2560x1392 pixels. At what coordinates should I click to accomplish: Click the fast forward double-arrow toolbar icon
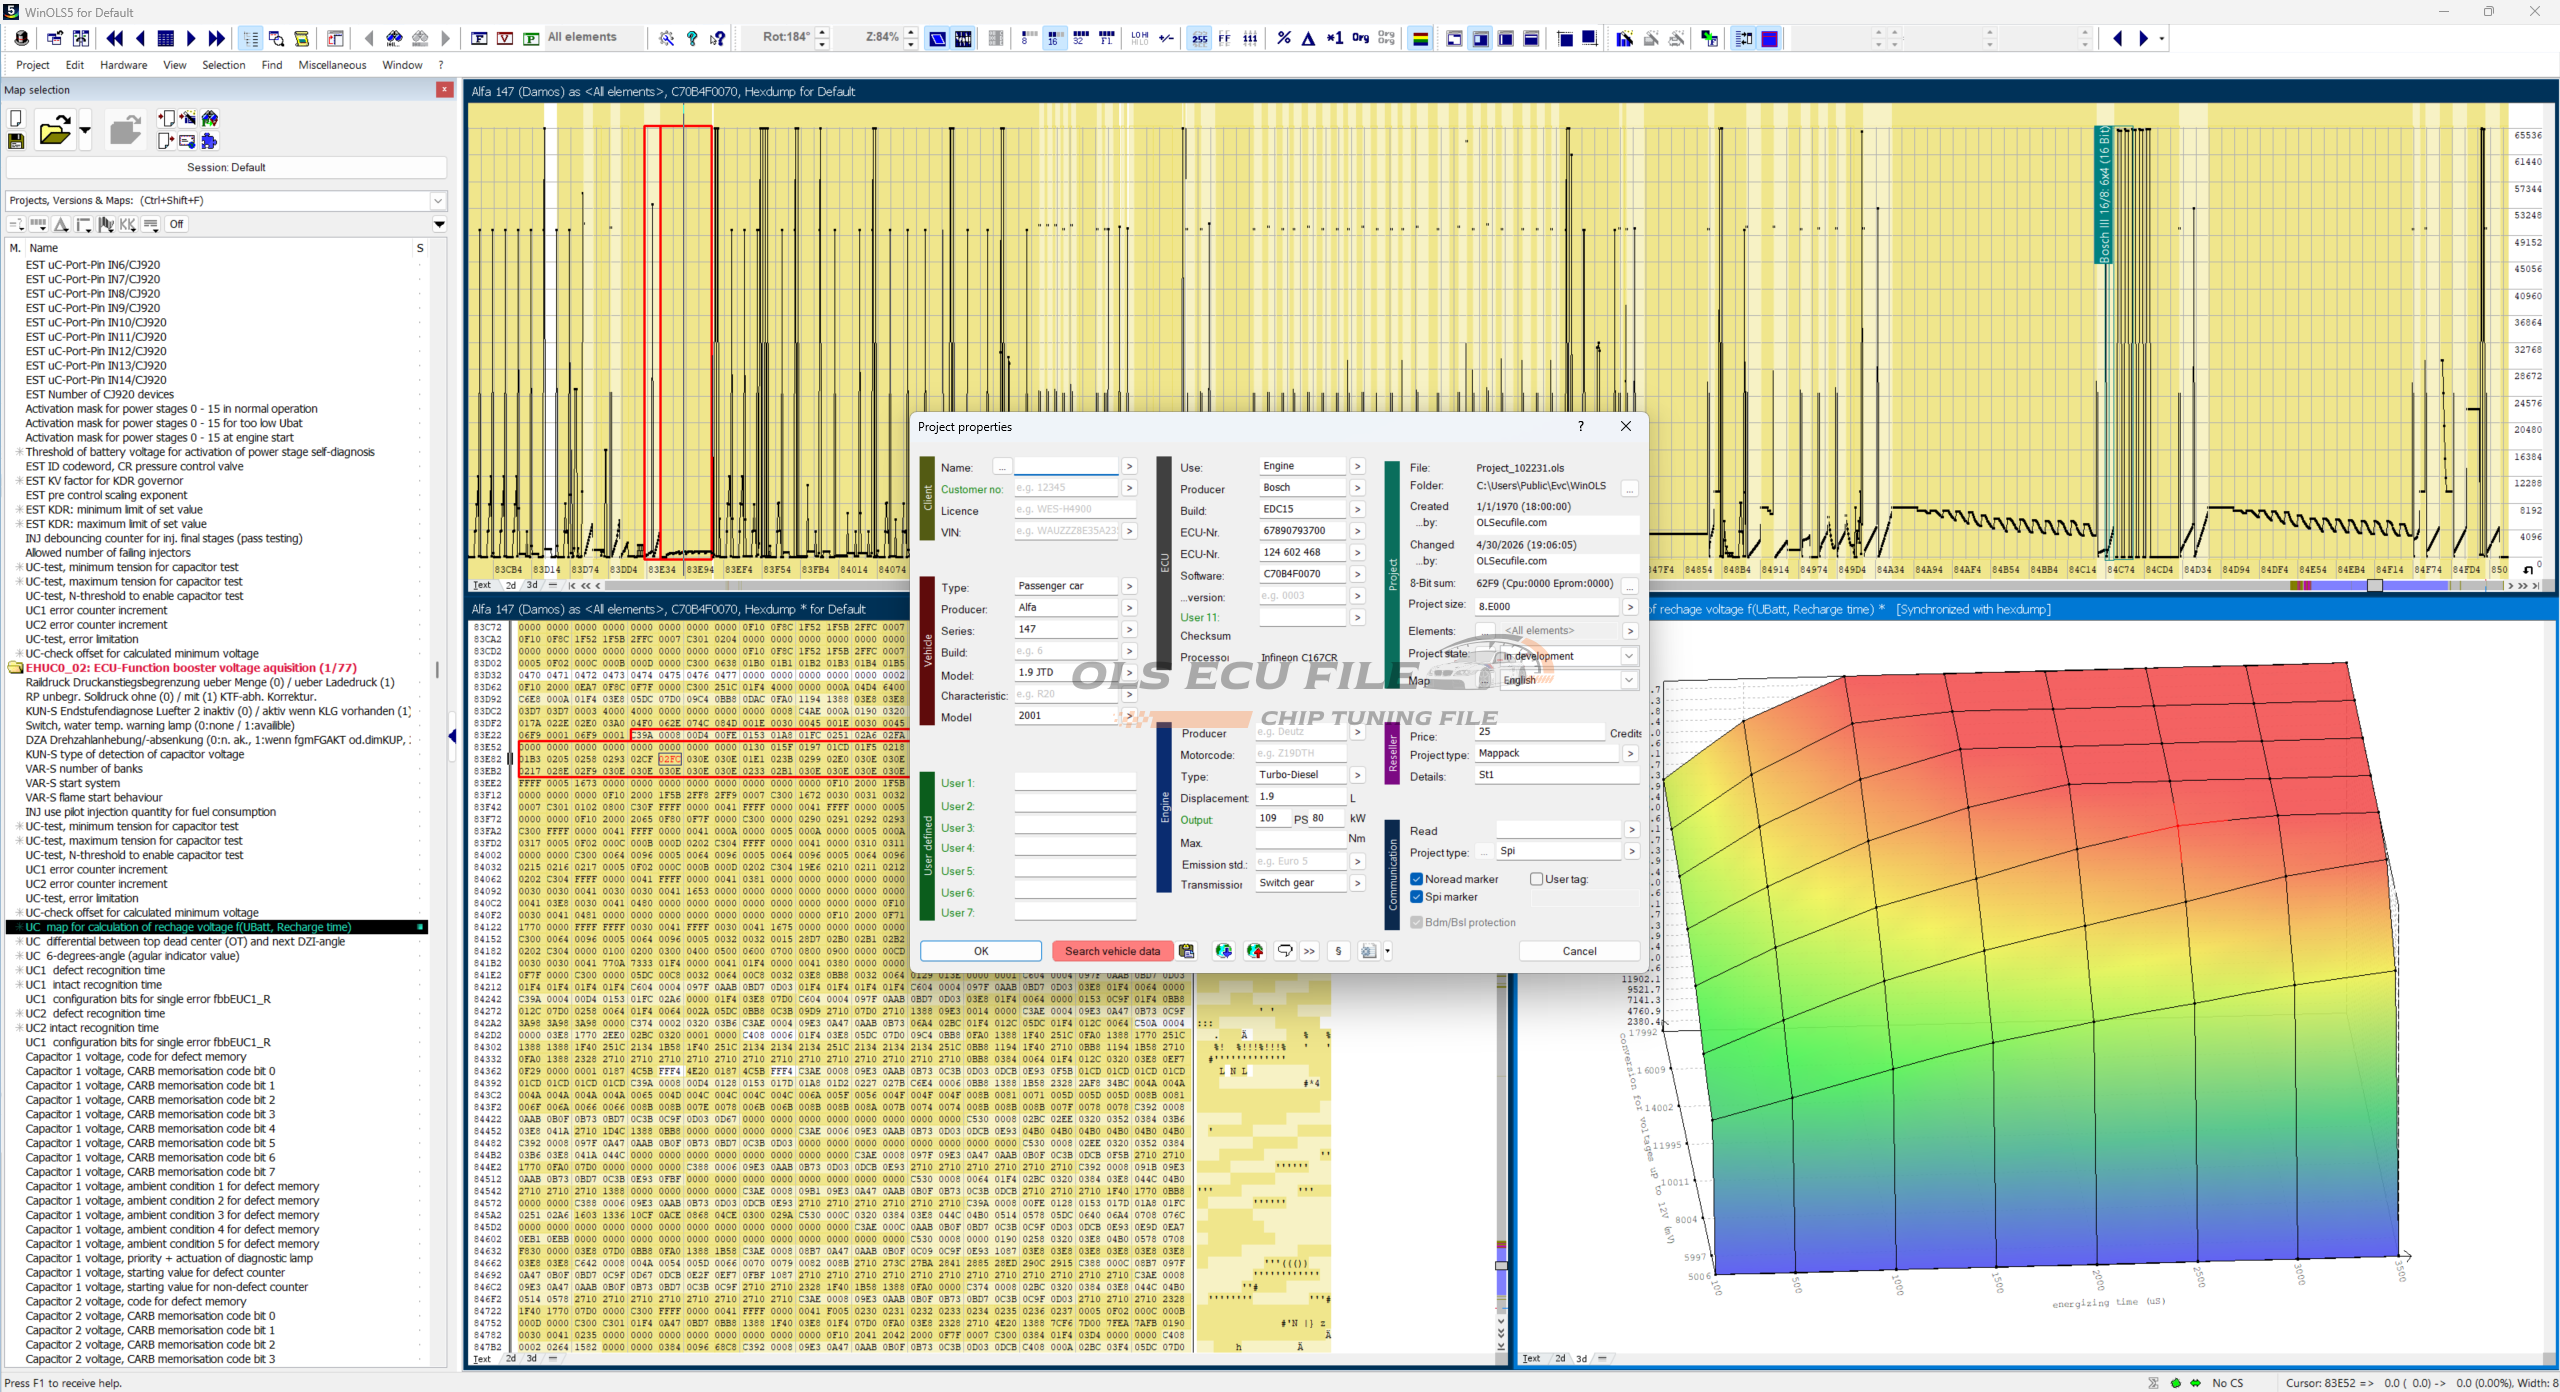click(216, 38)
